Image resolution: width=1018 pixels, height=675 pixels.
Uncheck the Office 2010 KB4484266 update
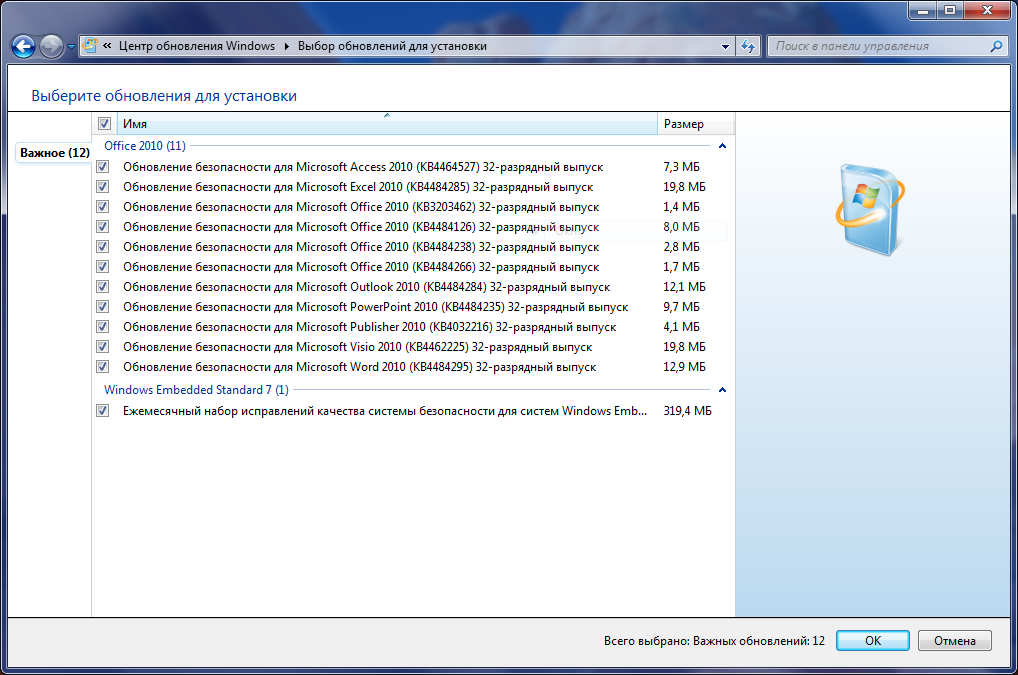click(x=103, y=267)
